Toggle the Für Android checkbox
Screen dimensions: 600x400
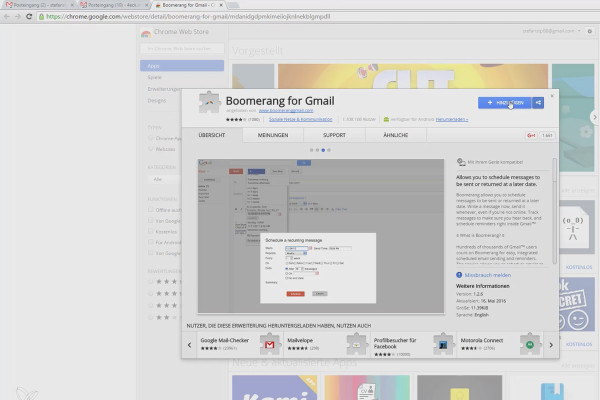tap(150, 242)
